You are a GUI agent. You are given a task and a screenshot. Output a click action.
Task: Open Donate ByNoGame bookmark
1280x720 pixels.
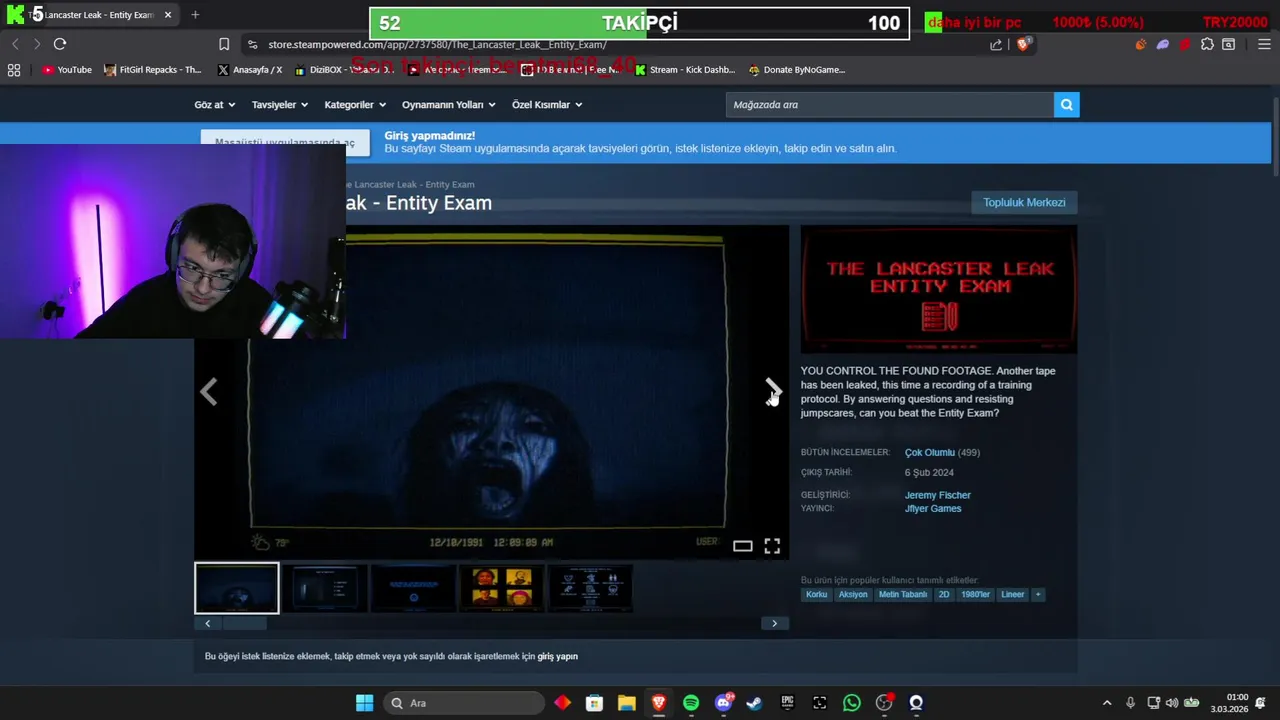pos(797,70)
